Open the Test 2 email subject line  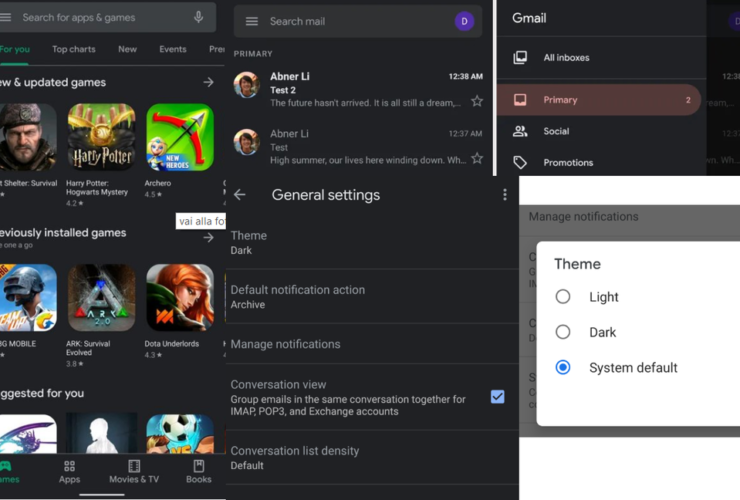coord(283,90)
